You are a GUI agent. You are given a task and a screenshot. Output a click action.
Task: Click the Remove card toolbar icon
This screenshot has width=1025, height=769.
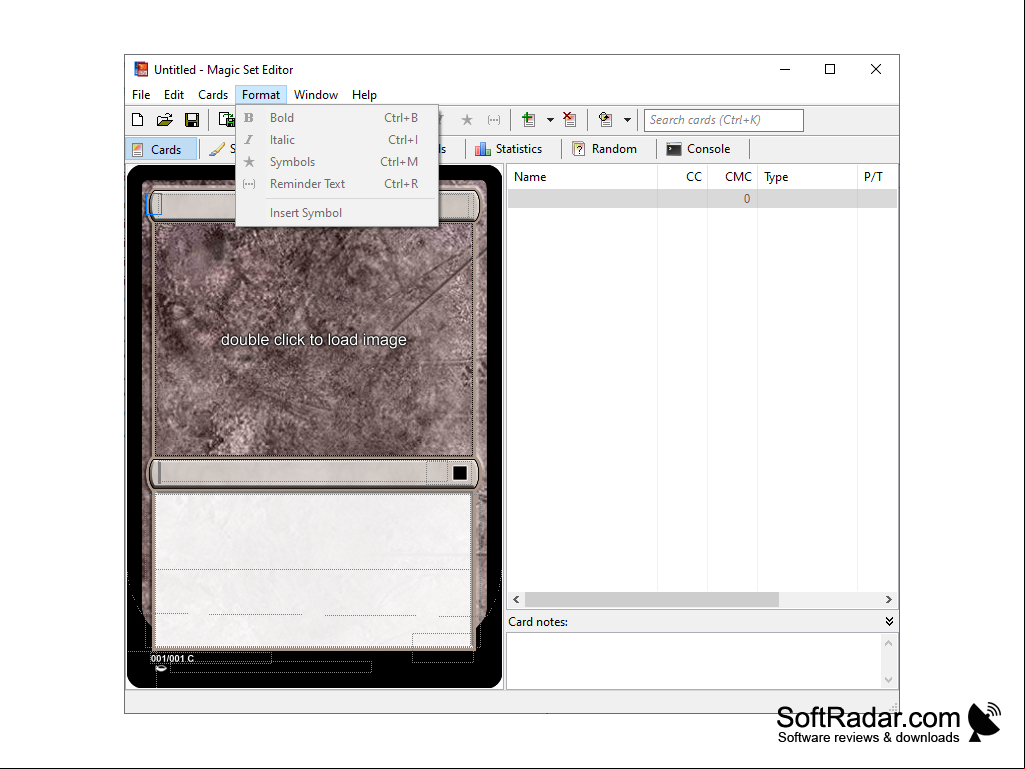570,120
